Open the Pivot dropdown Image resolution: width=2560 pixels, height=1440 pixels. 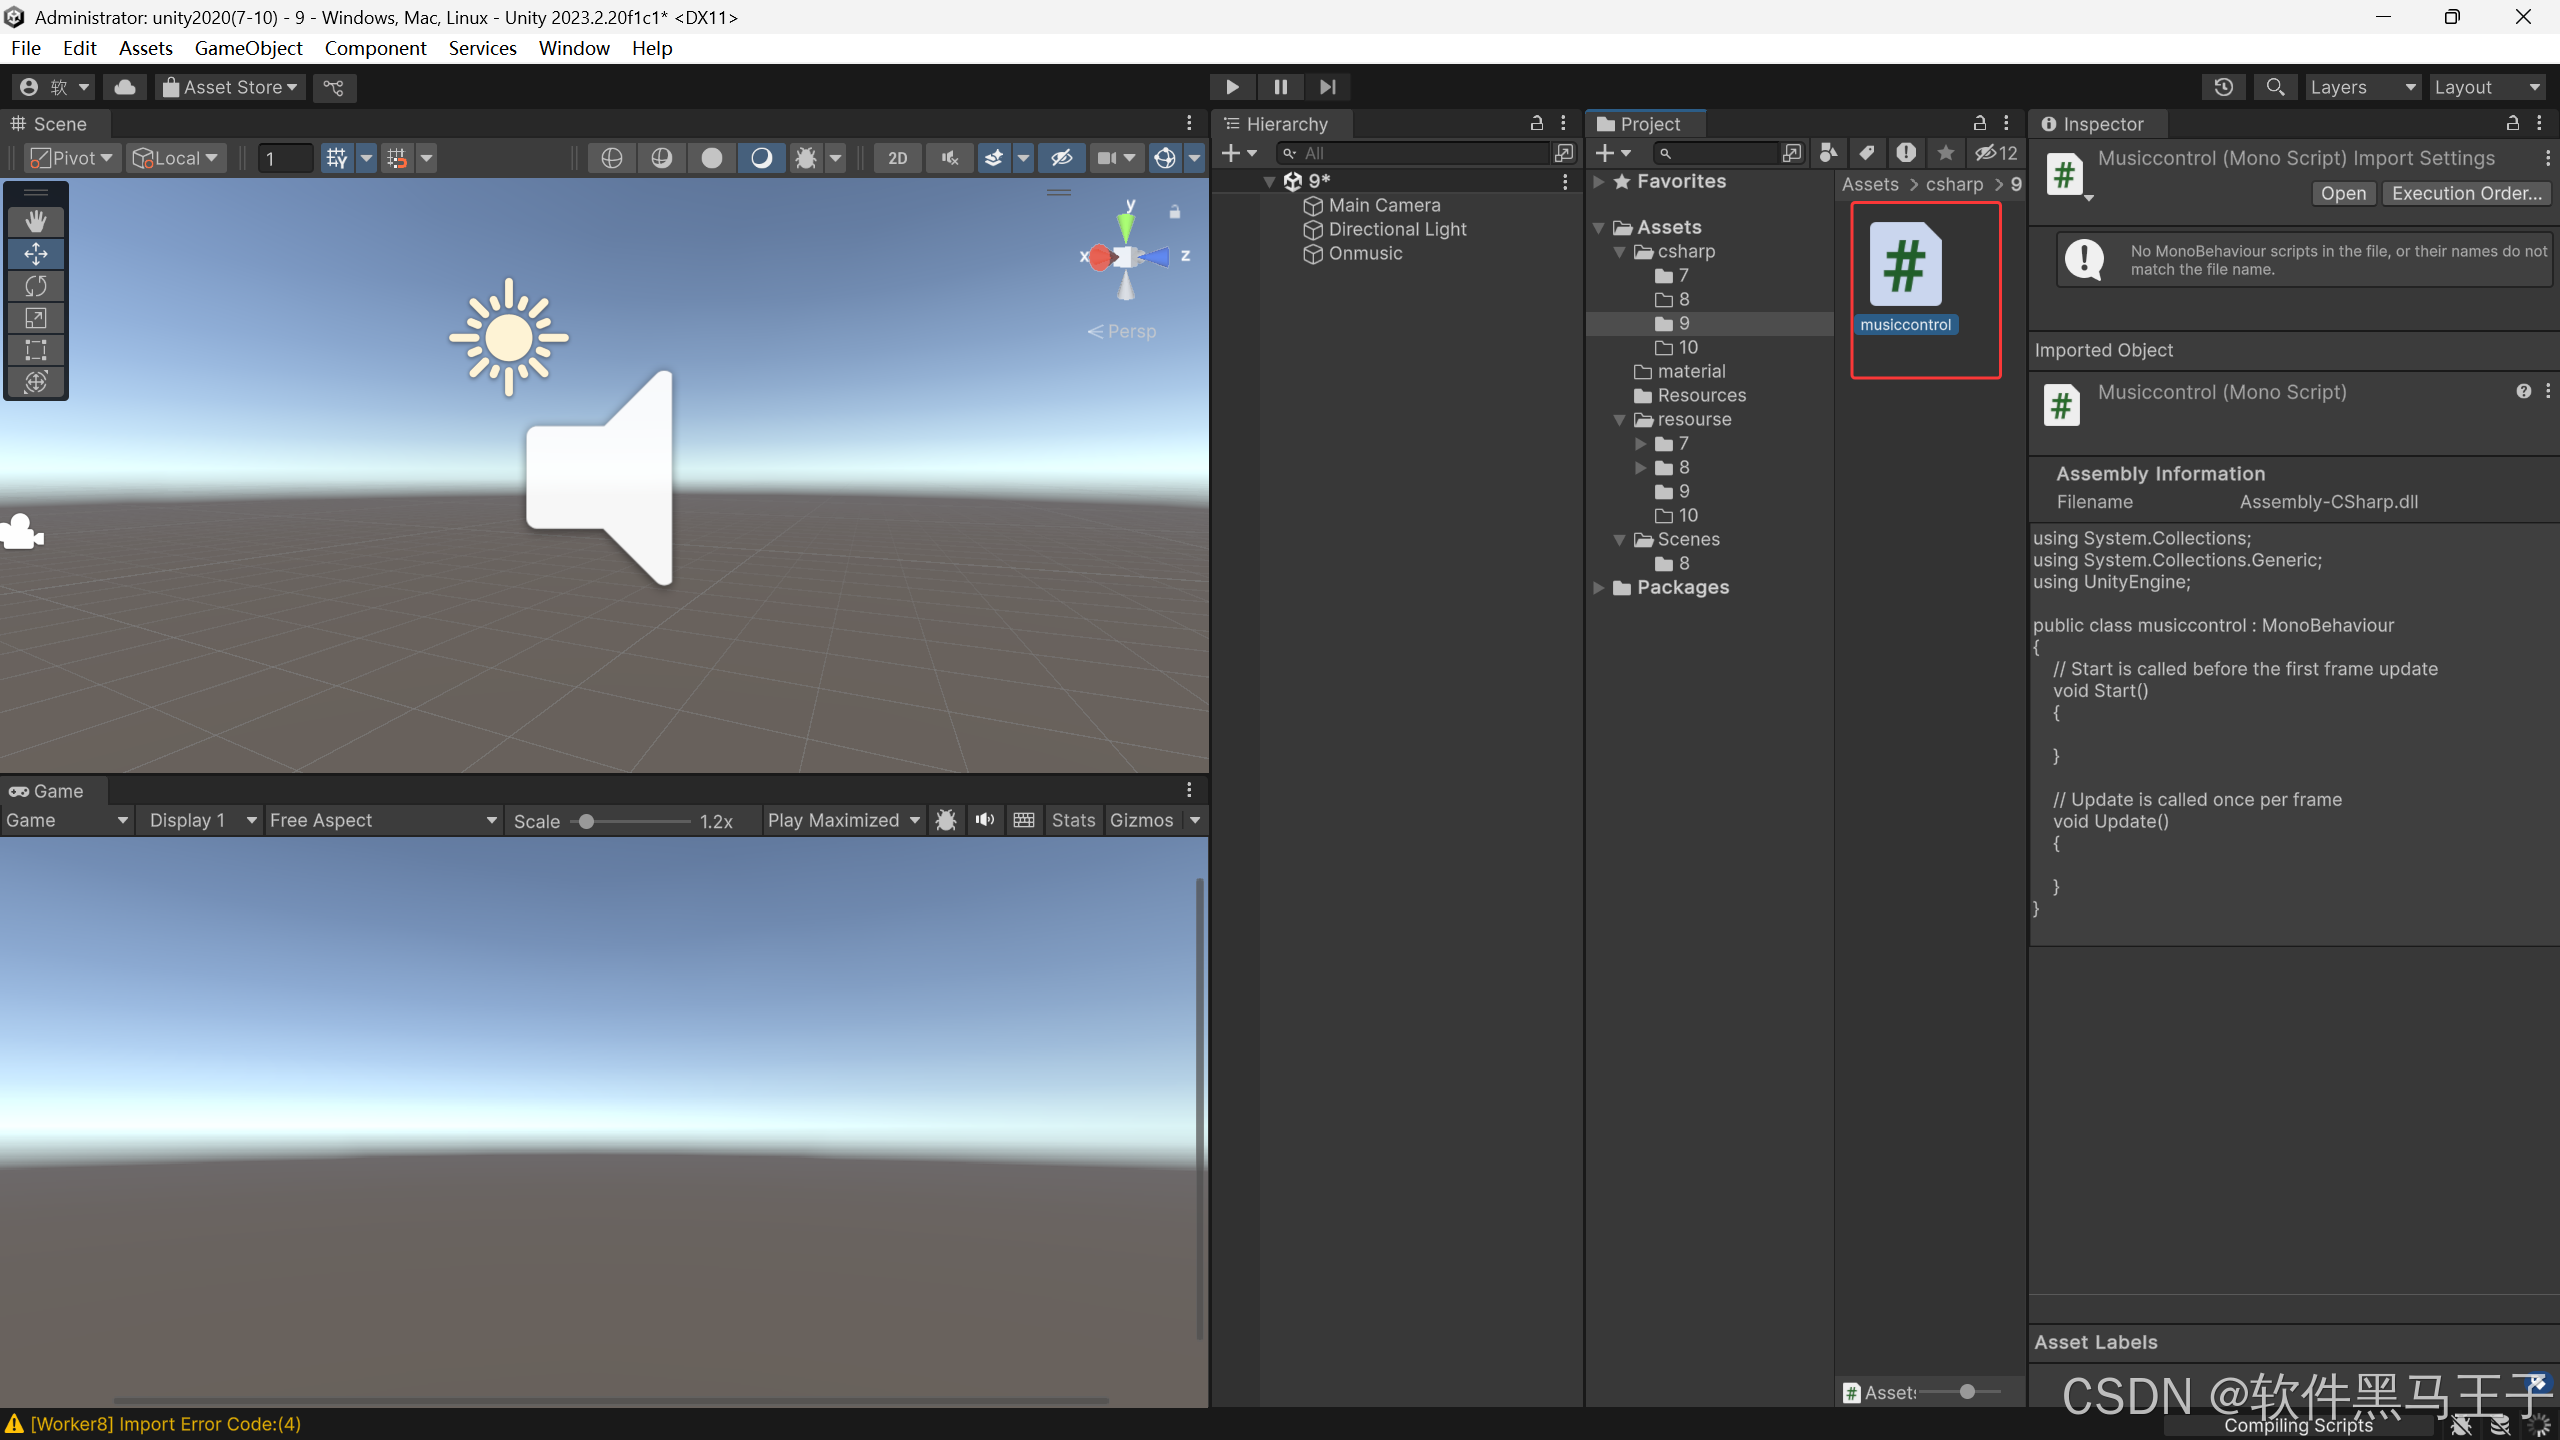tap(71, 158)
